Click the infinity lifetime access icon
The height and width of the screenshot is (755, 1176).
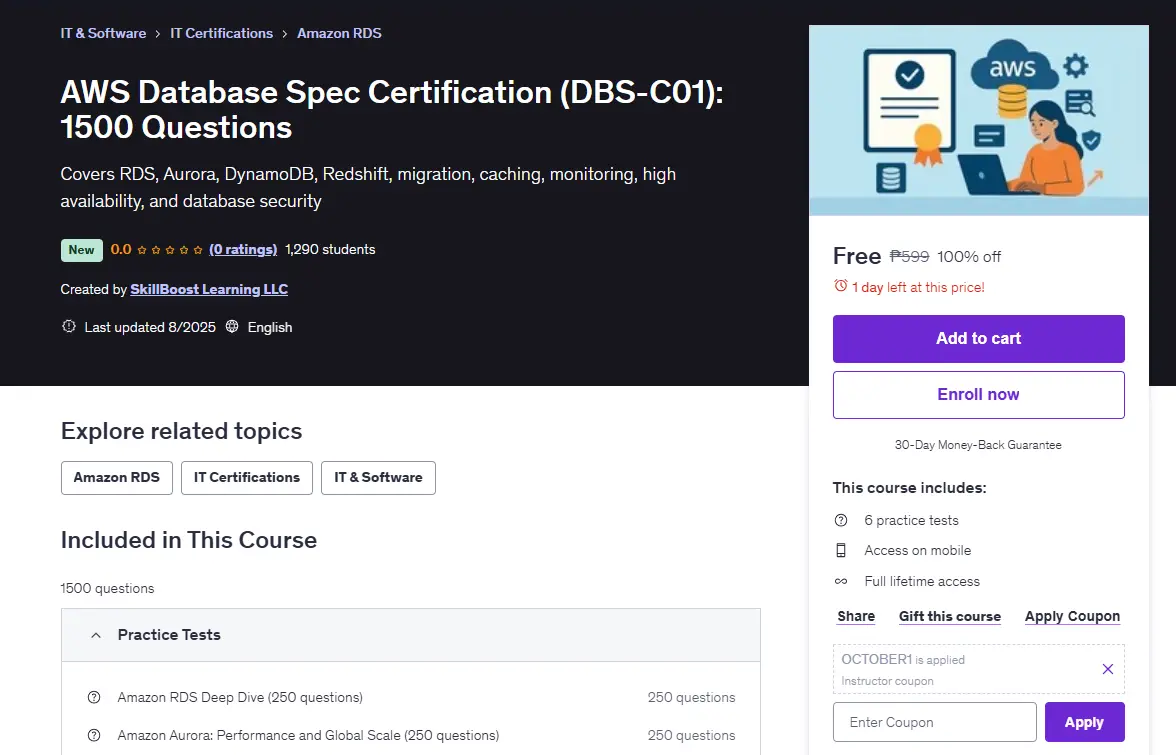841,581
